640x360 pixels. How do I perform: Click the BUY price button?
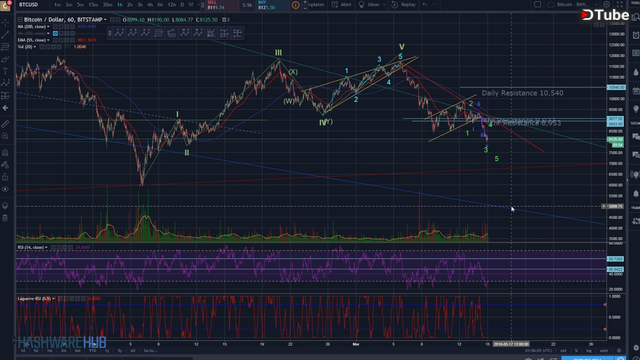(272, 5)
